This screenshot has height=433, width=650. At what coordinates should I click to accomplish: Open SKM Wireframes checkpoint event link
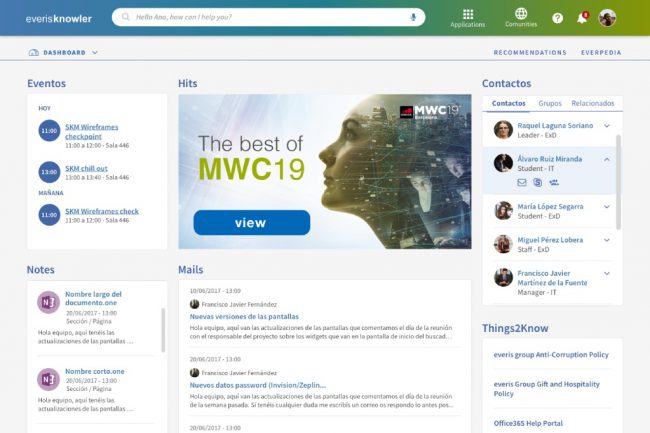point(92,131)
